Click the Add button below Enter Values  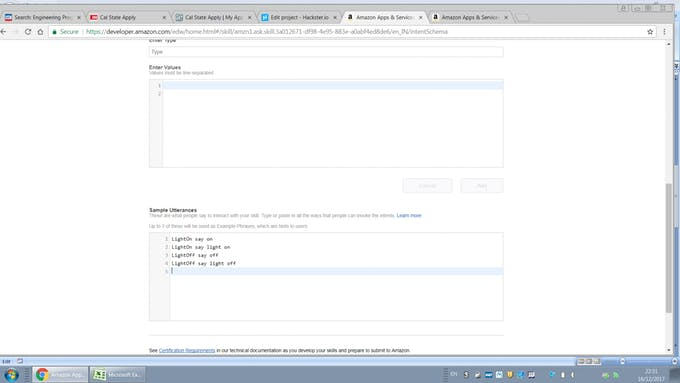(482, 186)
